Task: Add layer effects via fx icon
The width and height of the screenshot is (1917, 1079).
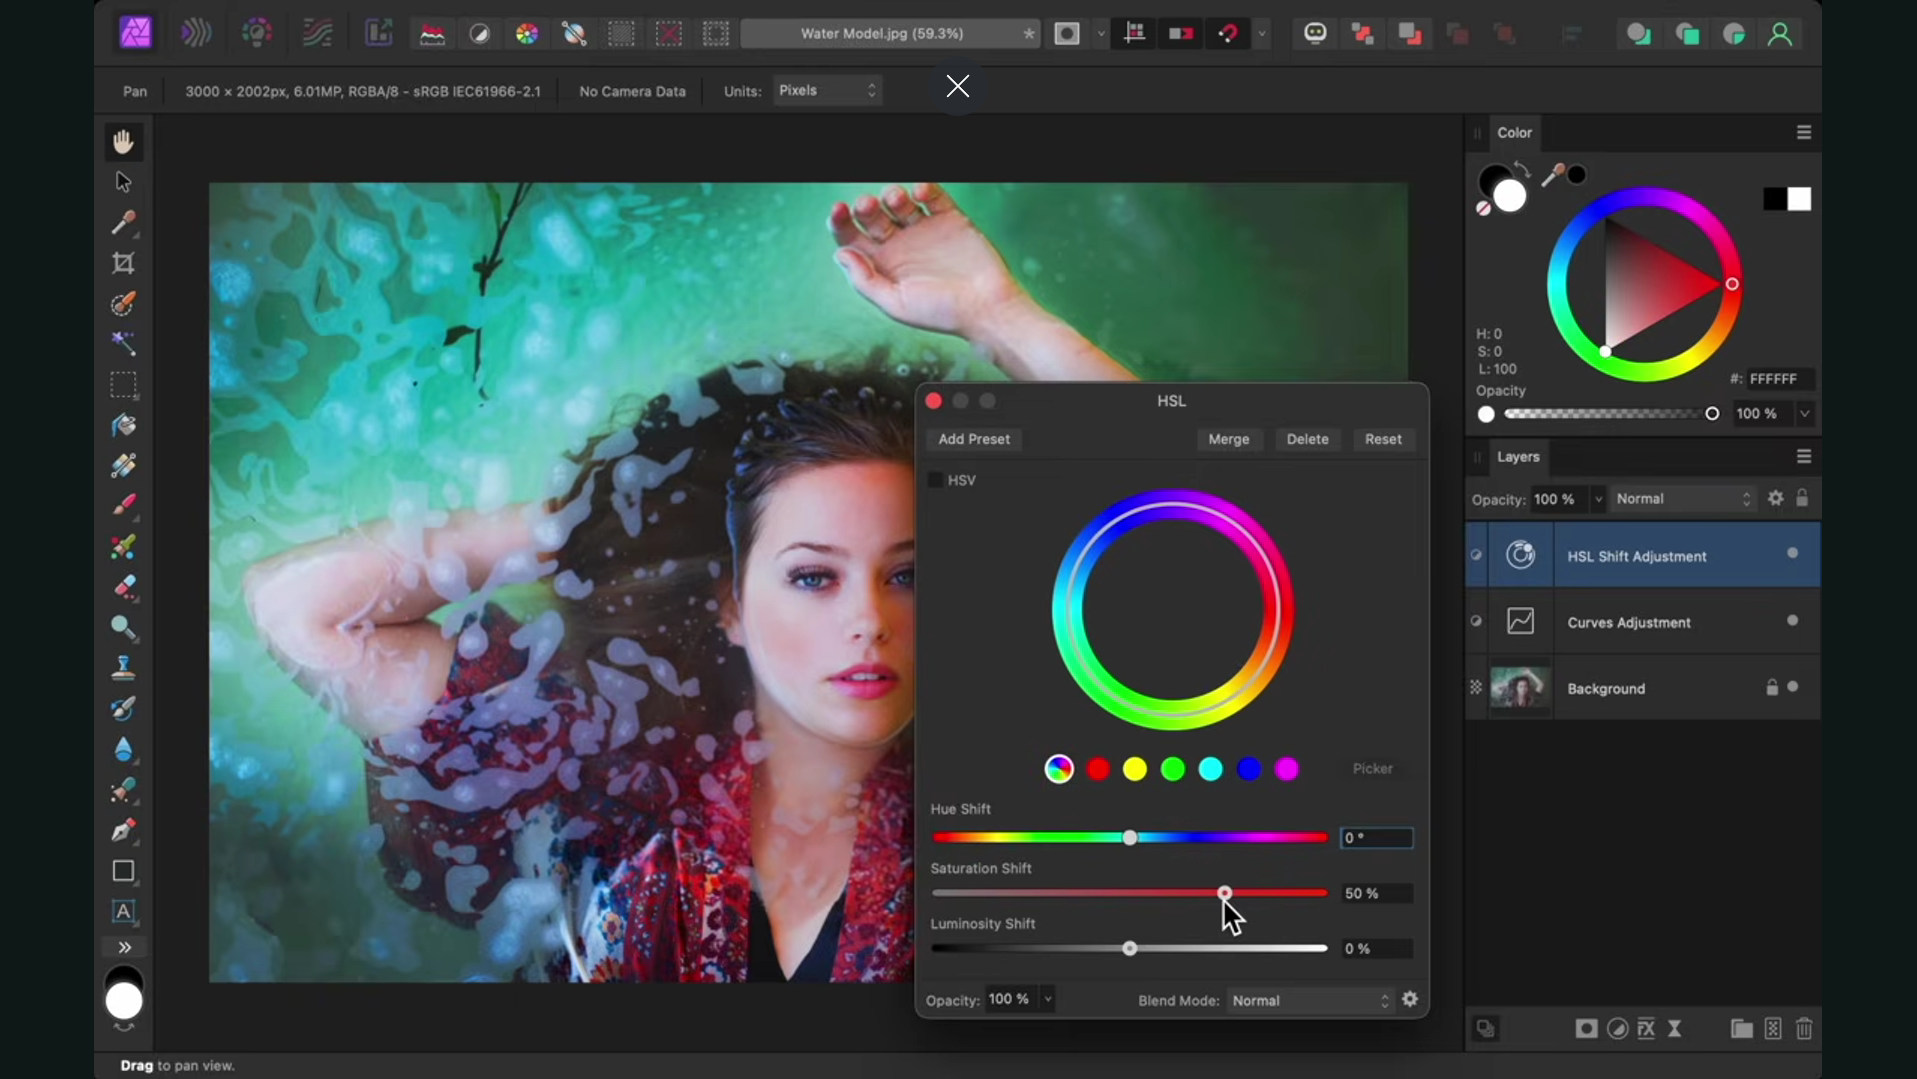Action: pos(1646,1028)
